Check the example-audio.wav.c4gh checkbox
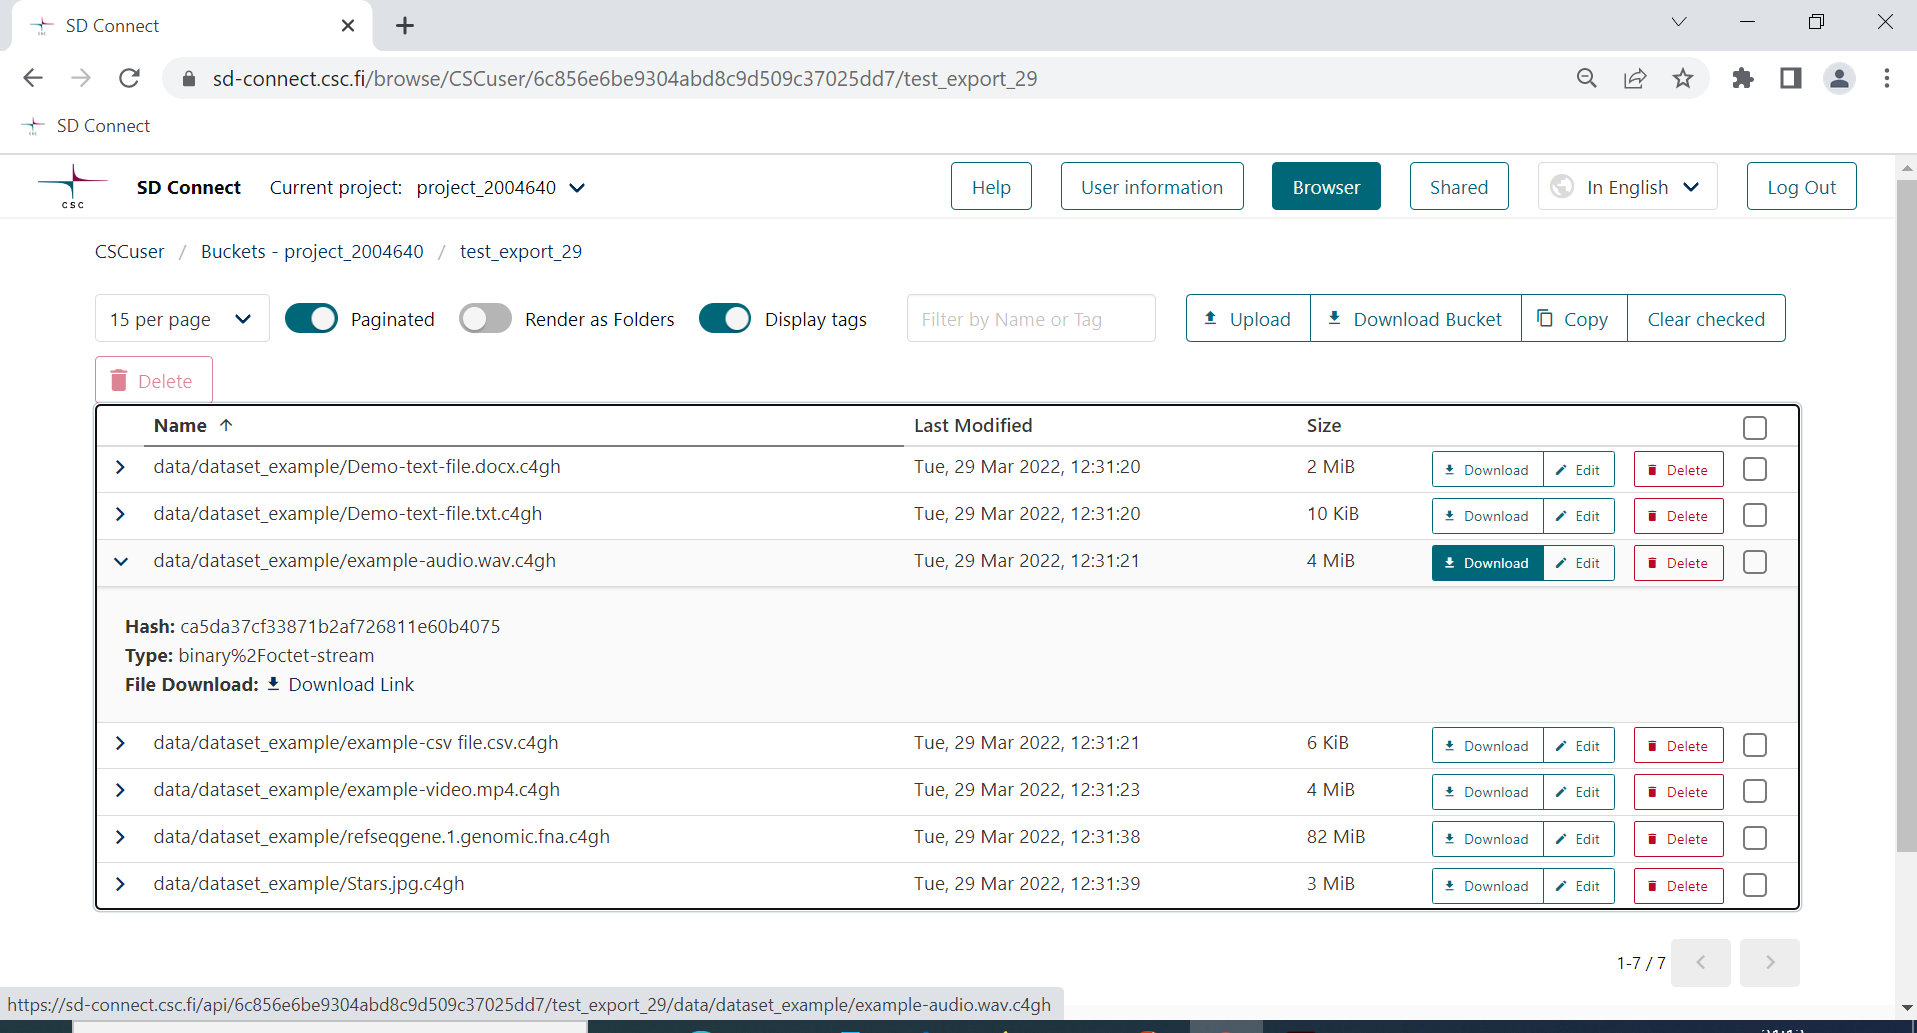Image resolution: width=1917 pixels, height=1033 pixels. 1755,562
